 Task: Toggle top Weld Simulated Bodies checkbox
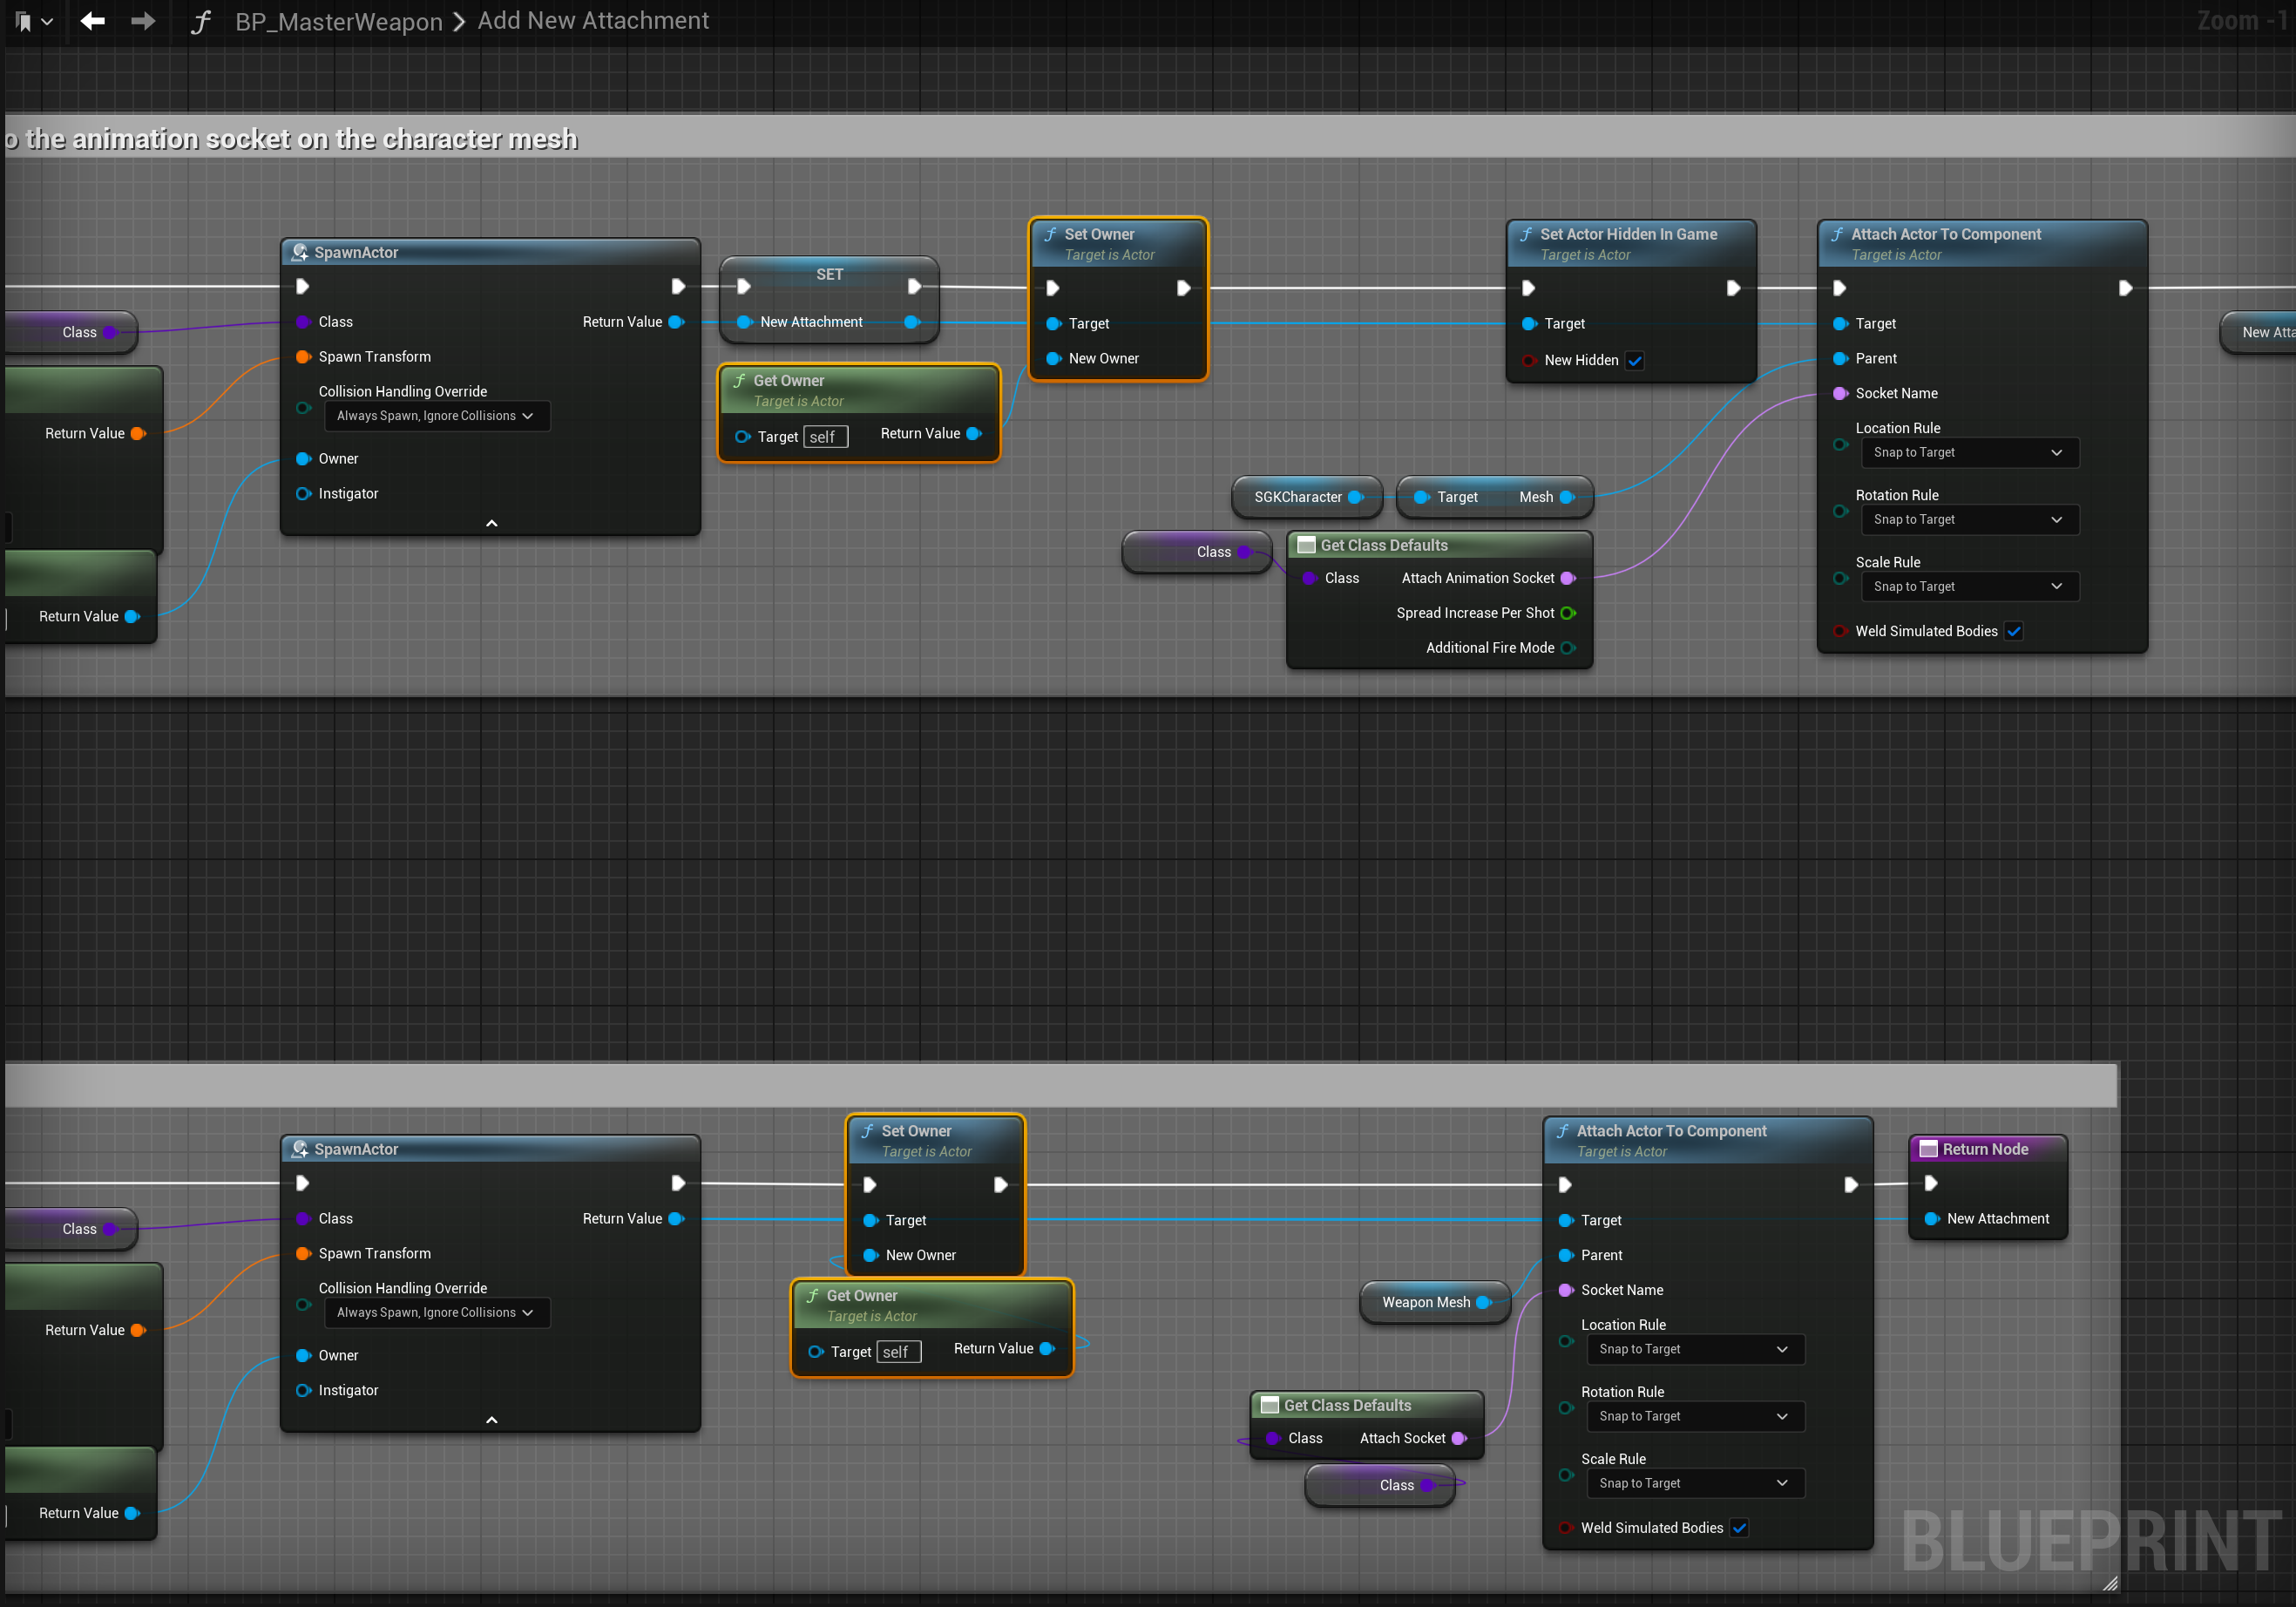point(2014,631)
